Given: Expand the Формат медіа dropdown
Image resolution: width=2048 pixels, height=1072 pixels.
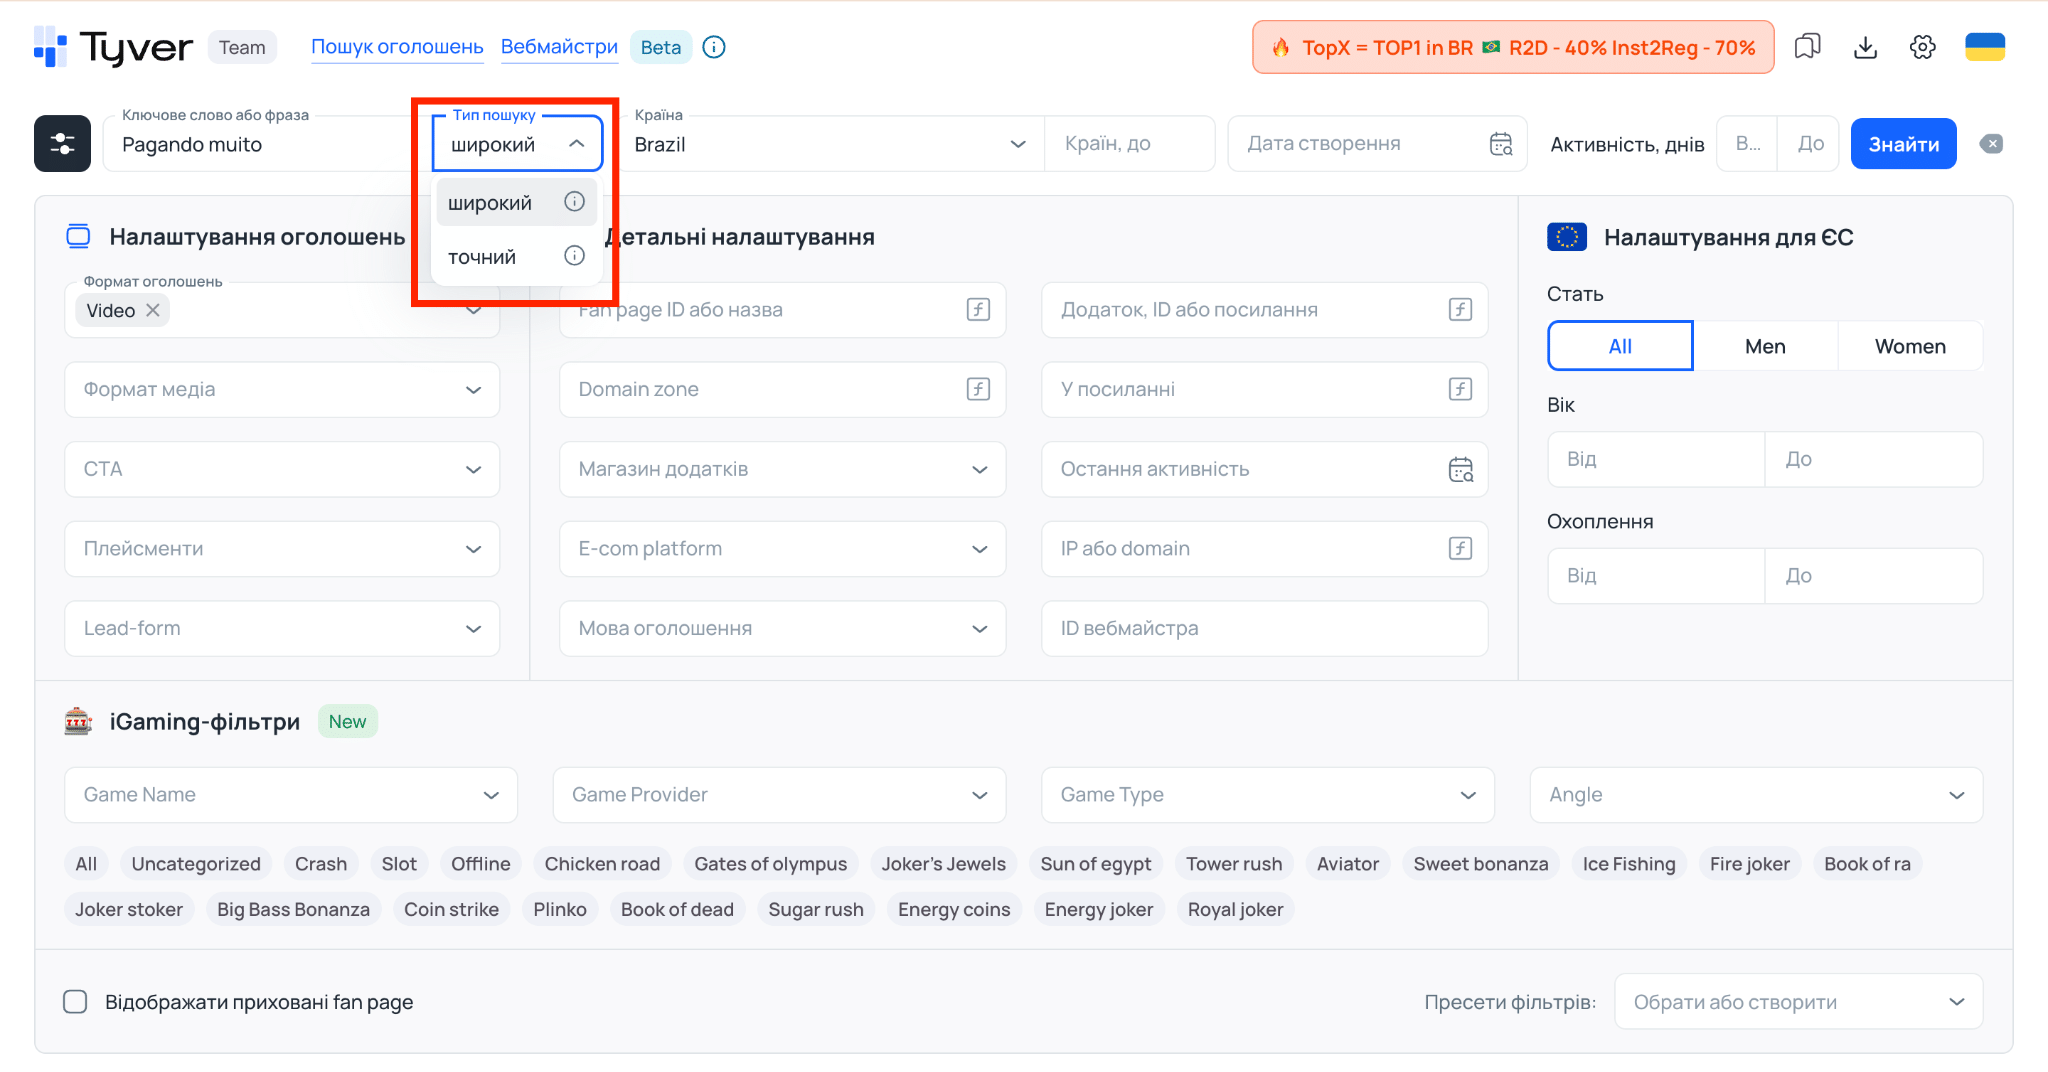Looking at the screenshot, I should (282, 389).
